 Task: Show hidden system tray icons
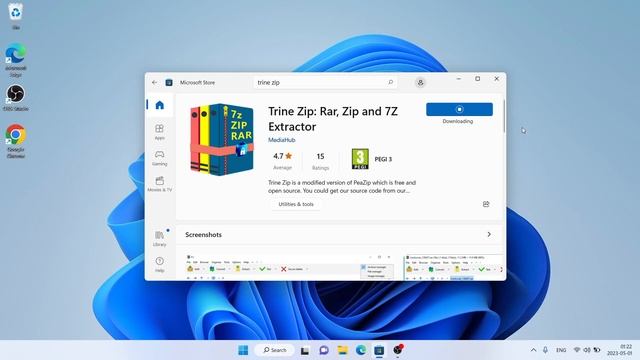[x=533, y=350]
